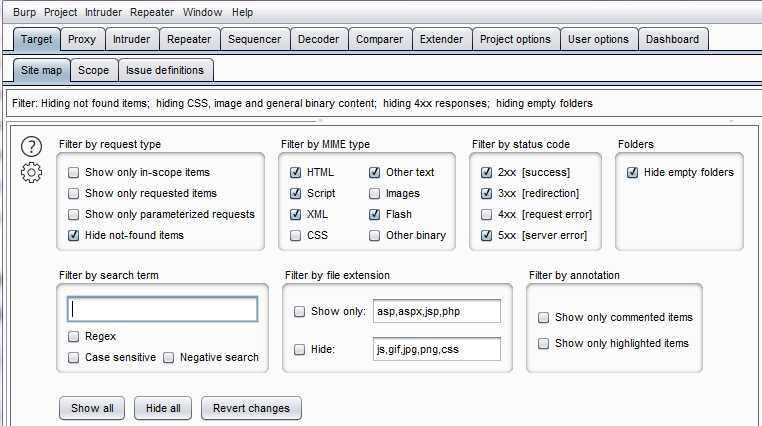
Task: Enable Regex search option
Action: click(73, 336)
